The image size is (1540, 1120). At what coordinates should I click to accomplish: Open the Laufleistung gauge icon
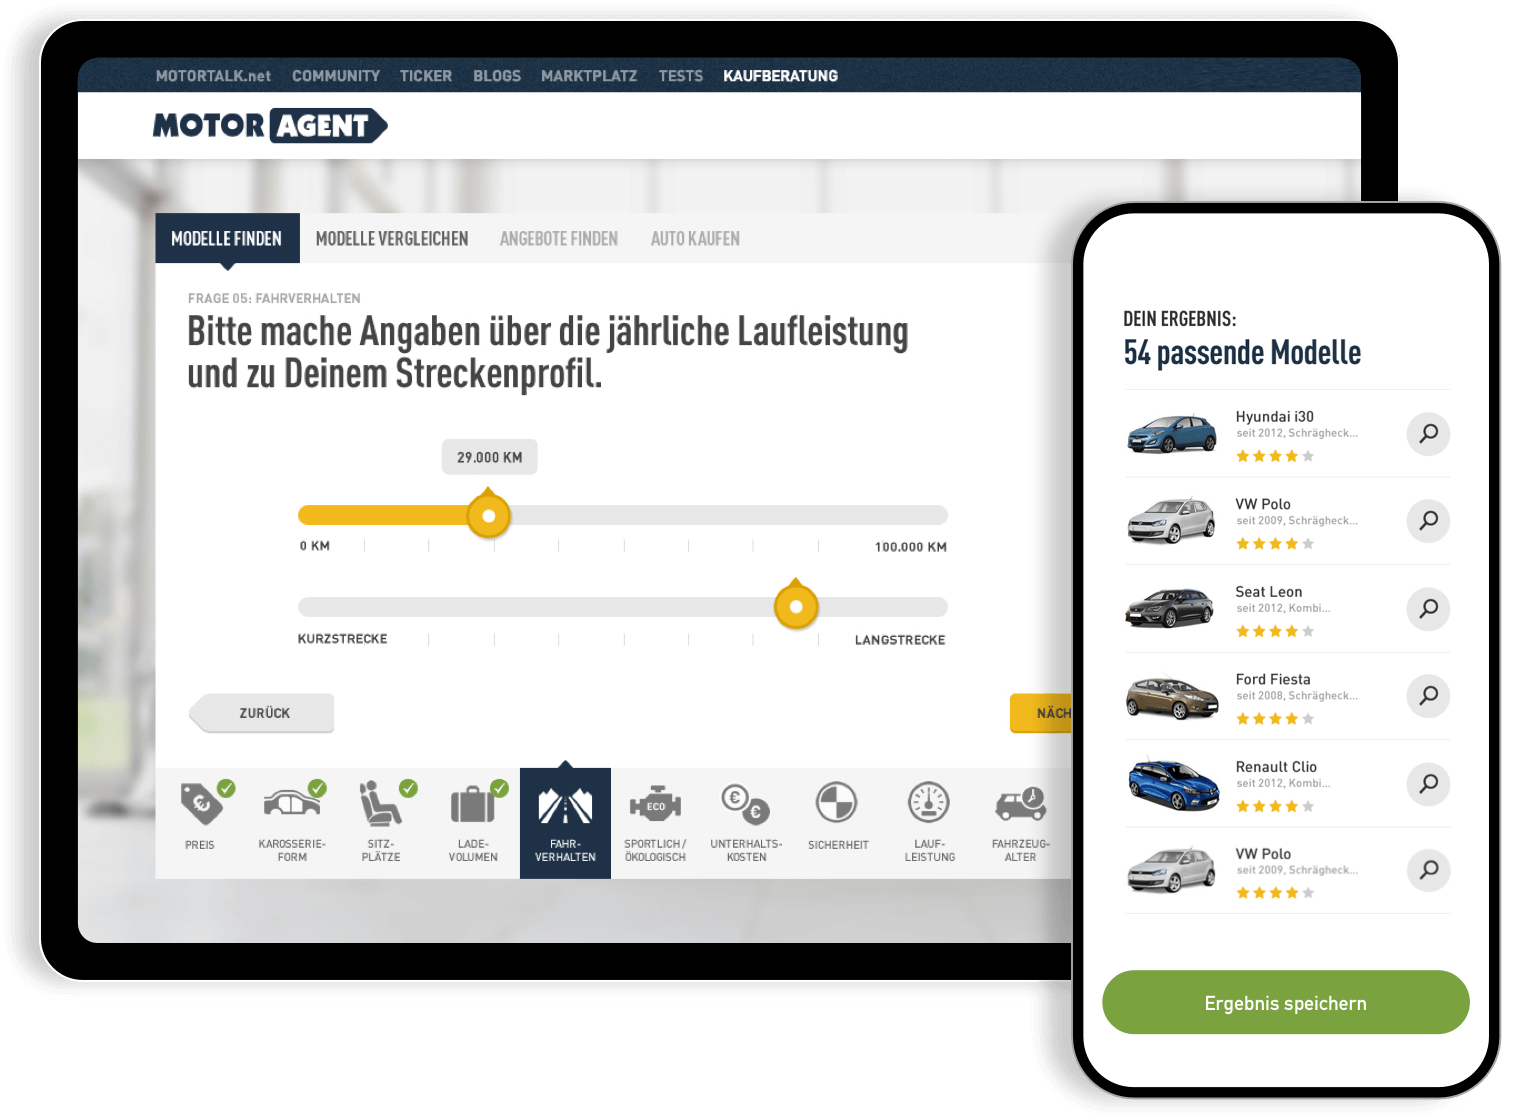(929, 802)
